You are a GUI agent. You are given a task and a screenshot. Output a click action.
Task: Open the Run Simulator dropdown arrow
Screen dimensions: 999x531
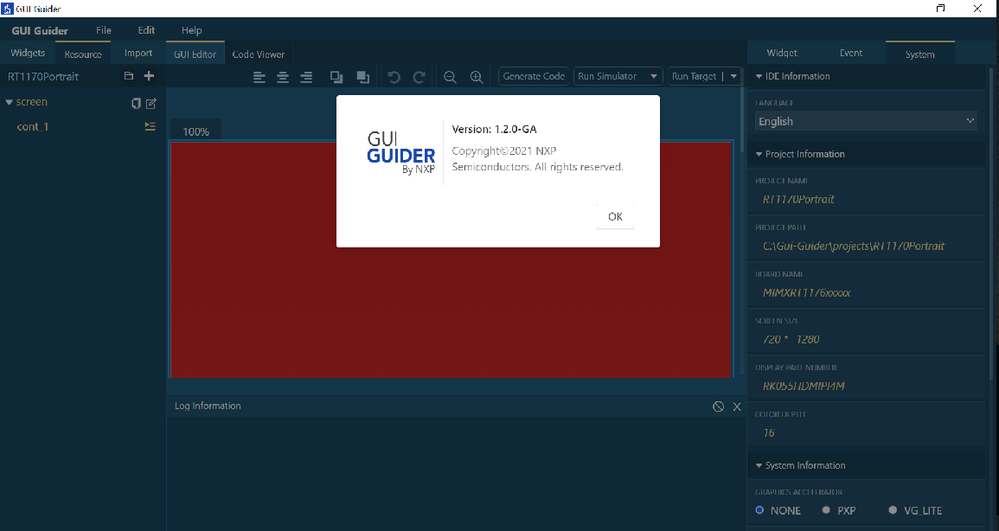[654, 76]
